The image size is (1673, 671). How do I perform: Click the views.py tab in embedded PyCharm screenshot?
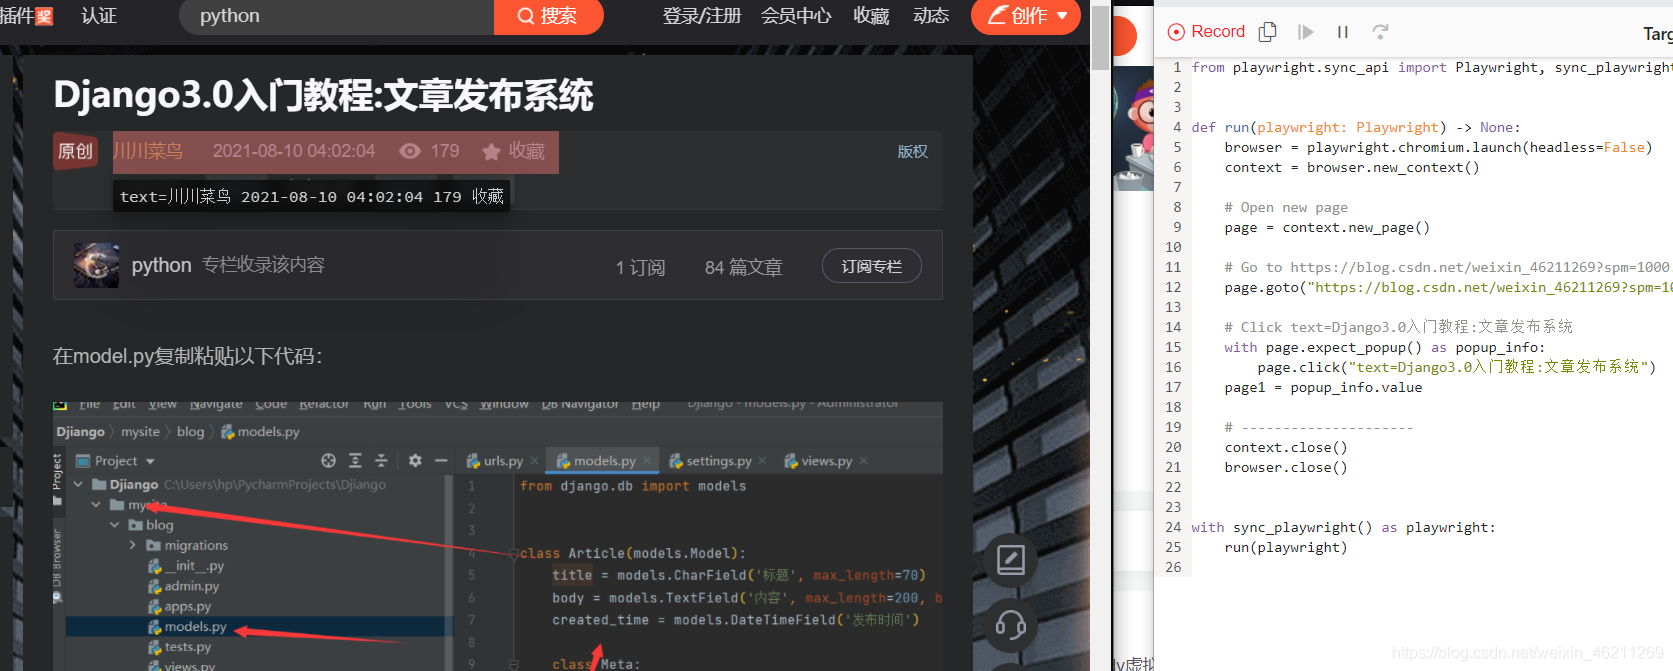click(826, 461)
